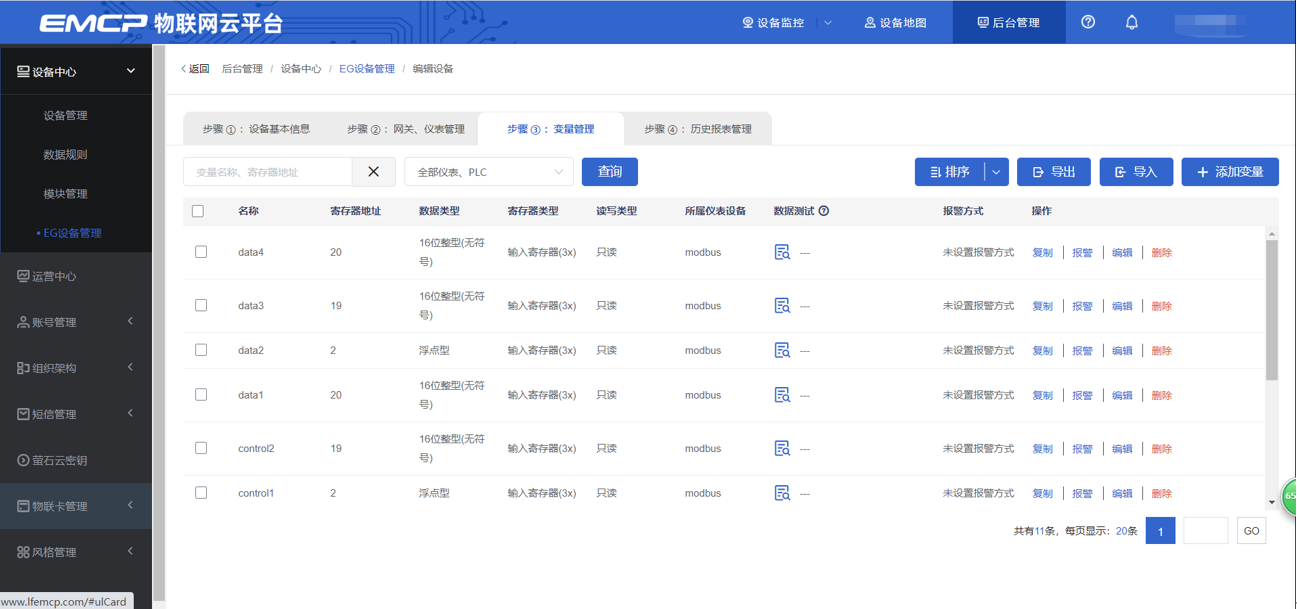Clear the variable search with X icon
This screenshot has width=1297, height=609.
tap(374, 172)
